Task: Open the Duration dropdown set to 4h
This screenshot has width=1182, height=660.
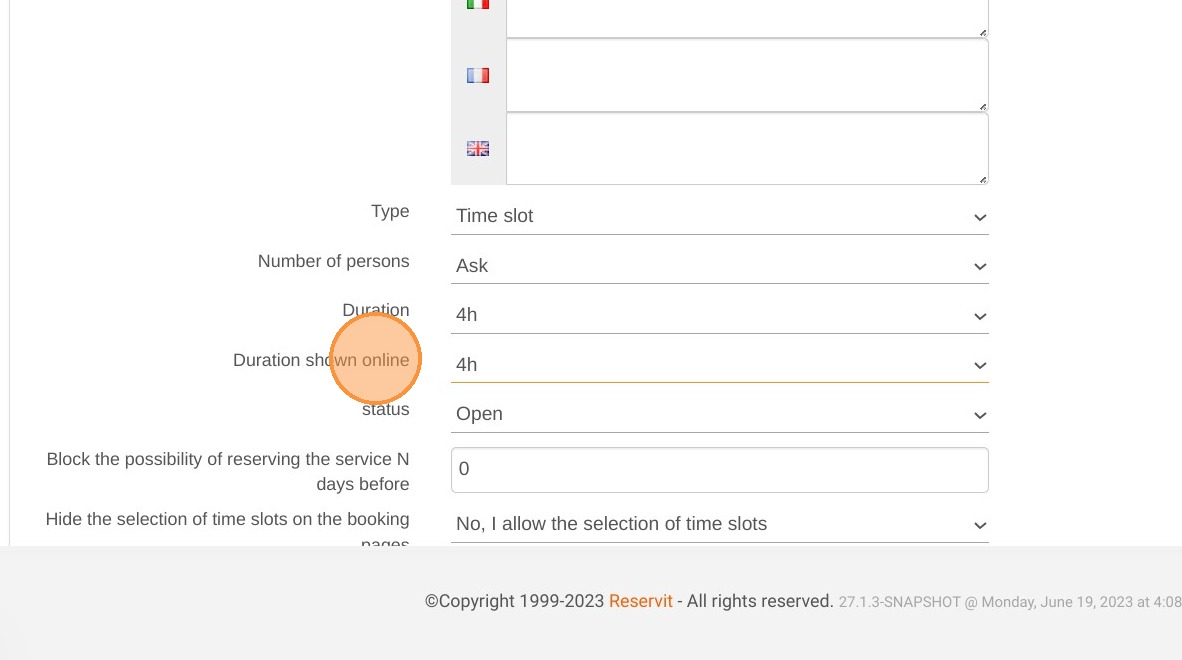Action: tap(719, 316)
